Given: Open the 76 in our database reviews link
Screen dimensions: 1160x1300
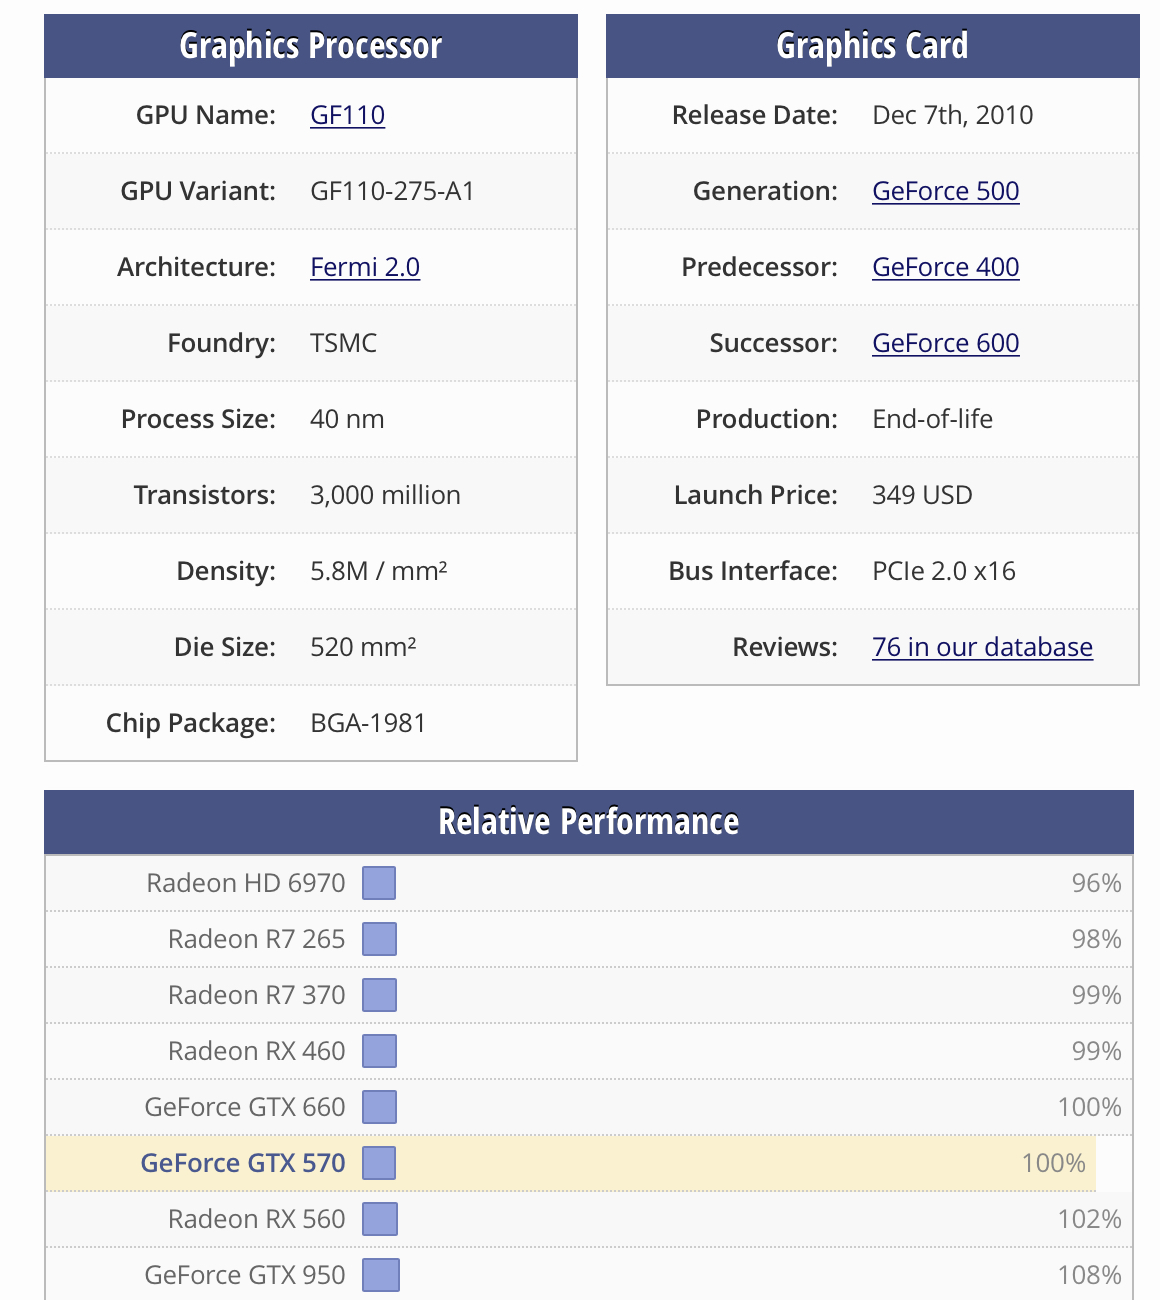Looking at the screenshot, I should pos(982,647).
